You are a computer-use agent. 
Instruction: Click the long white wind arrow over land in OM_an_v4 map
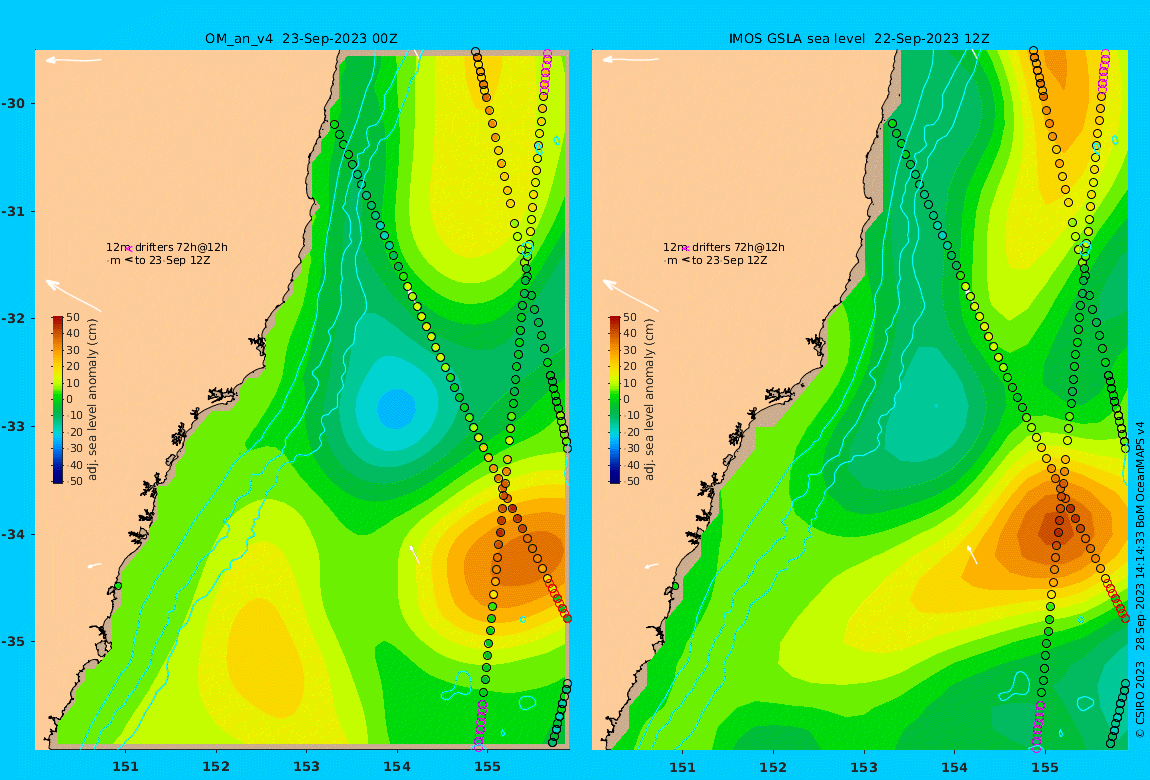(x=73, y=296)
